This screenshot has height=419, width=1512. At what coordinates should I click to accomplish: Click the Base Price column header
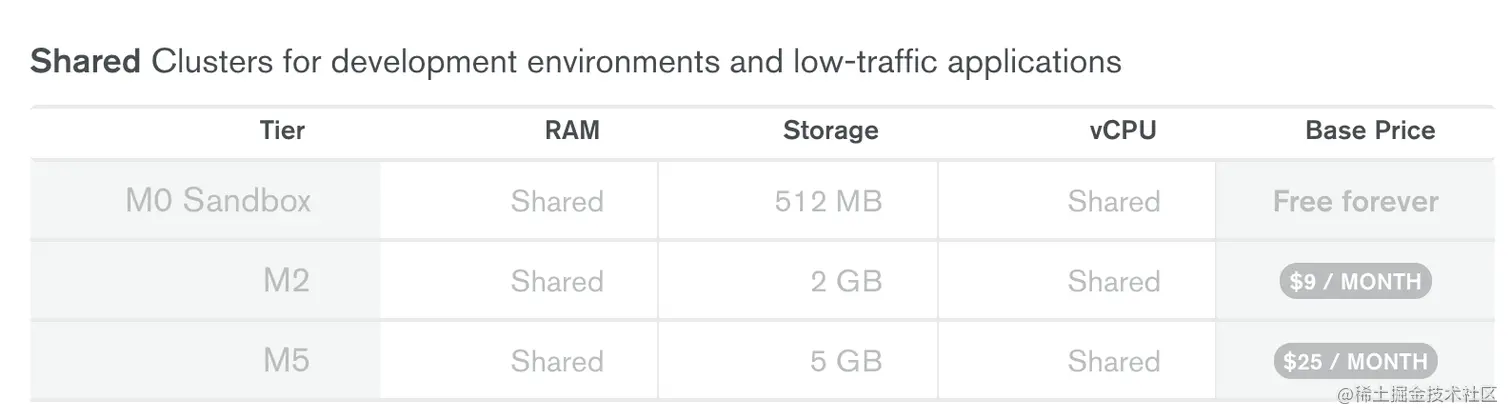coord(1370,130)
